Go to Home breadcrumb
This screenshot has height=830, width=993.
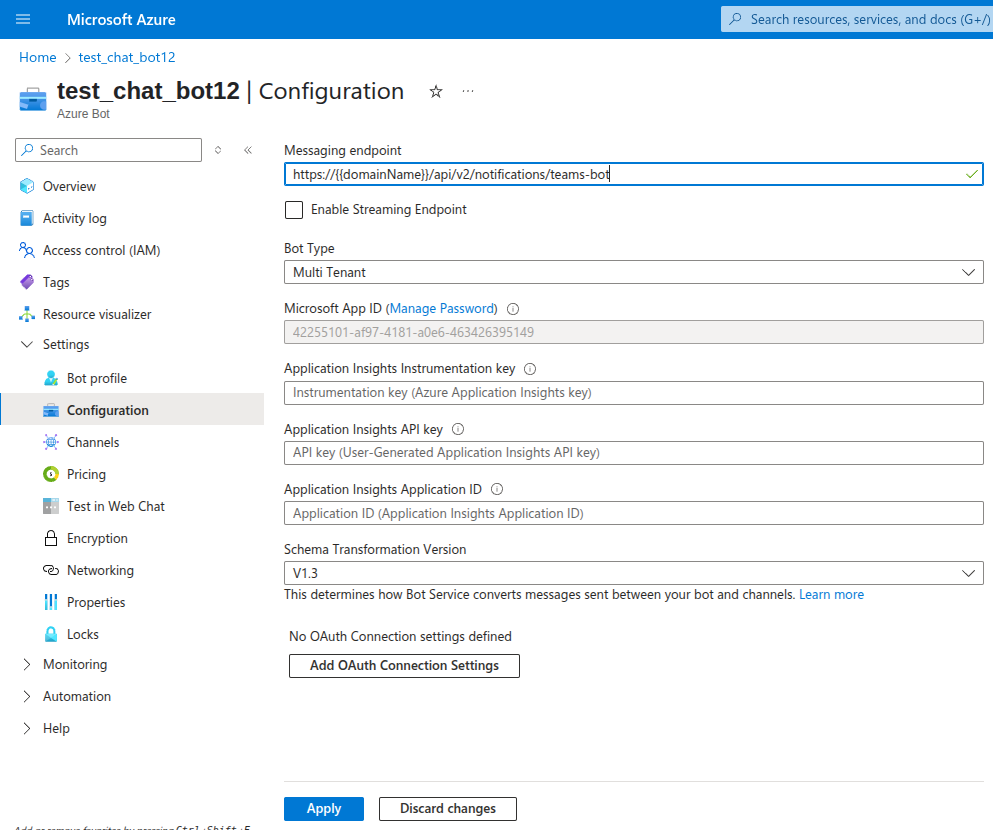(x=37, y=57)
